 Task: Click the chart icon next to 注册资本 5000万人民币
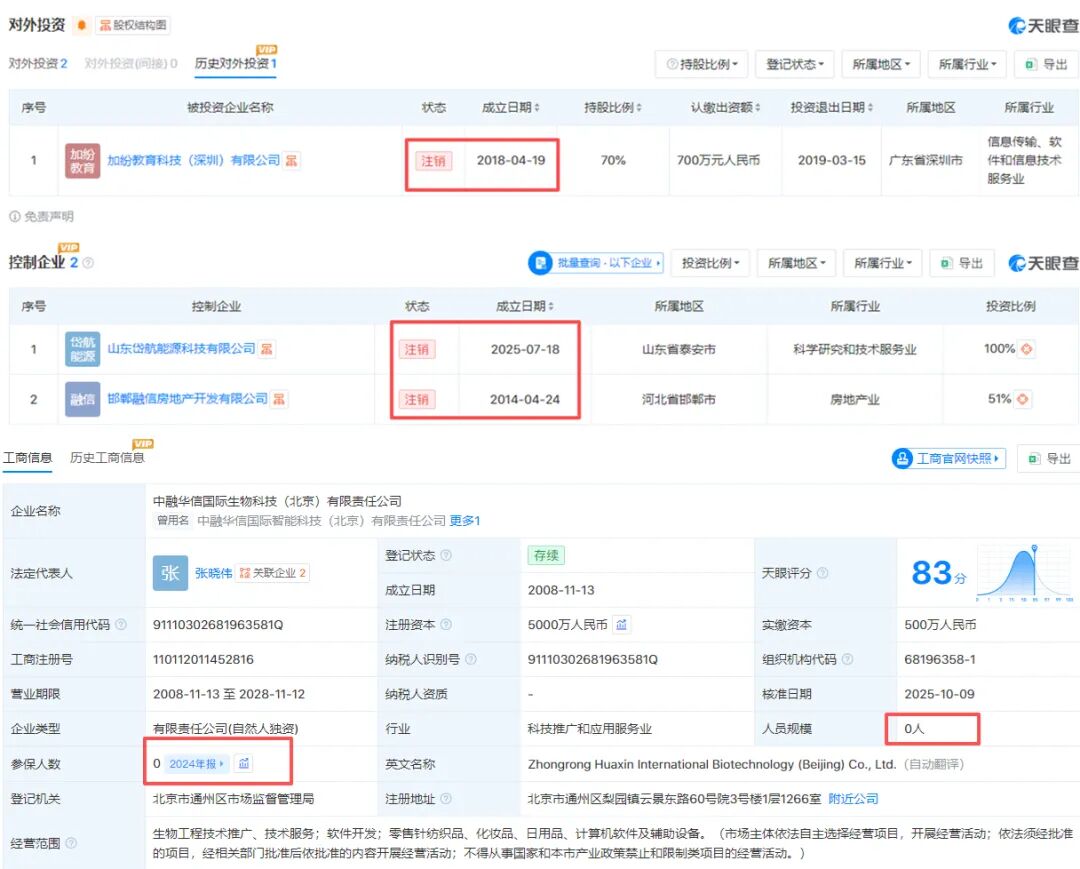621,625
